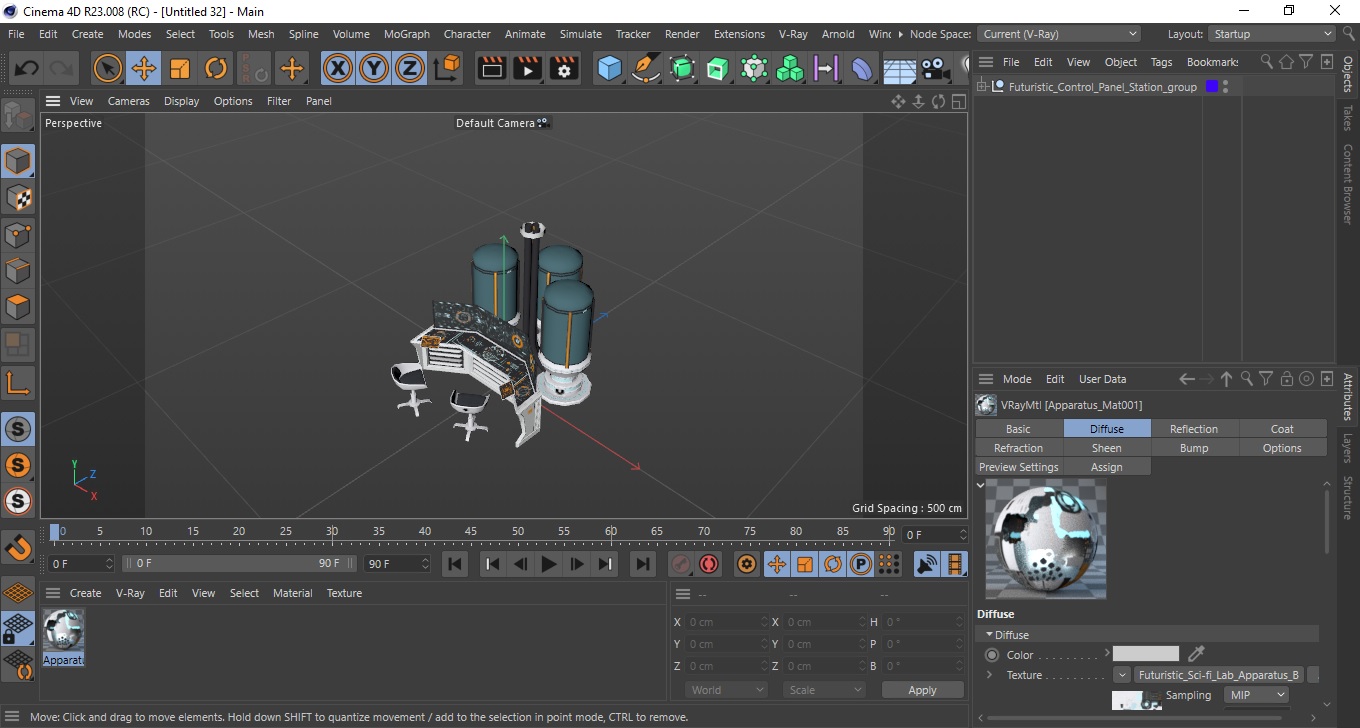Jump to the animation start
The width and height of the screenshot is (1360, 728).
pos(455,564)
